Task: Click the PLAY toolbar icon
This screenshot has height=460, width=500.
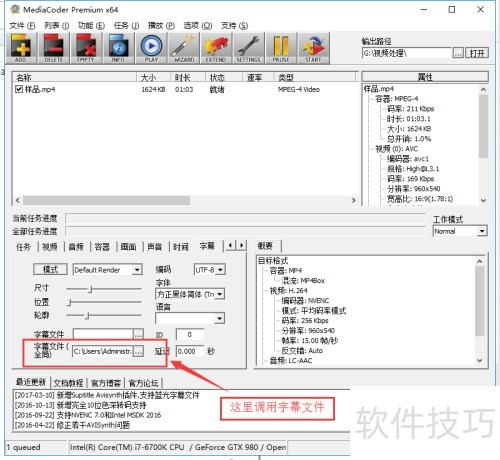Action: click(151, 48)
